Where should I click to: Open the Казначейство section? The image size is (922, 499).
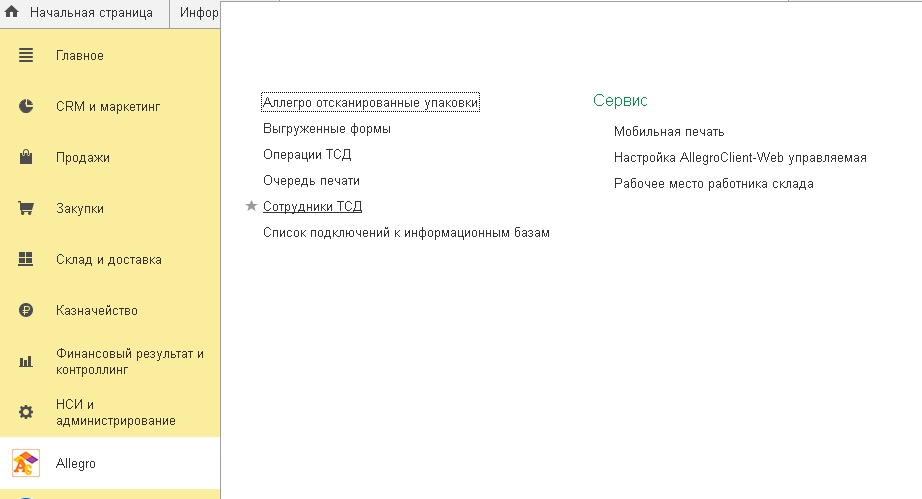[x=96, y=310]
